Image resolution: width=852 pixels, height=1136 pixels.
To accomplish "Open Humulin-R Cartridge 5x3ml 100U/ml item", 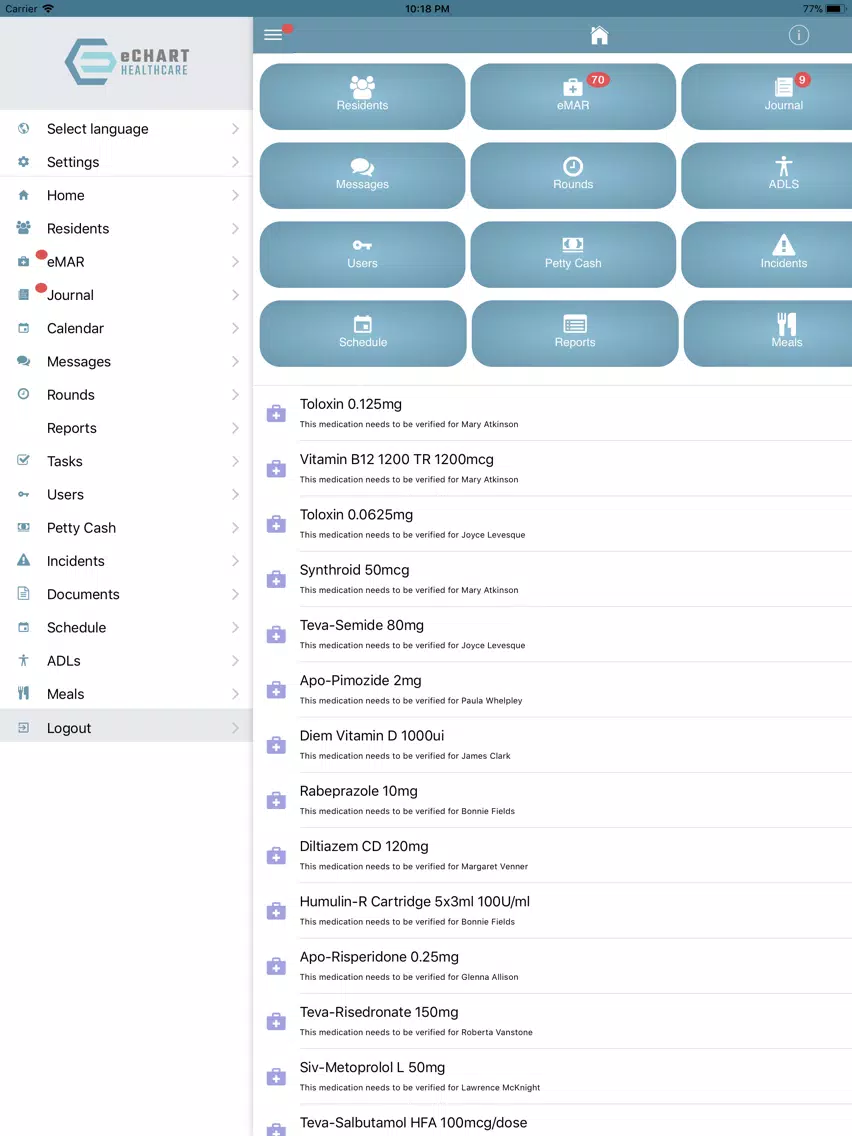I will (x=552, y=911).
